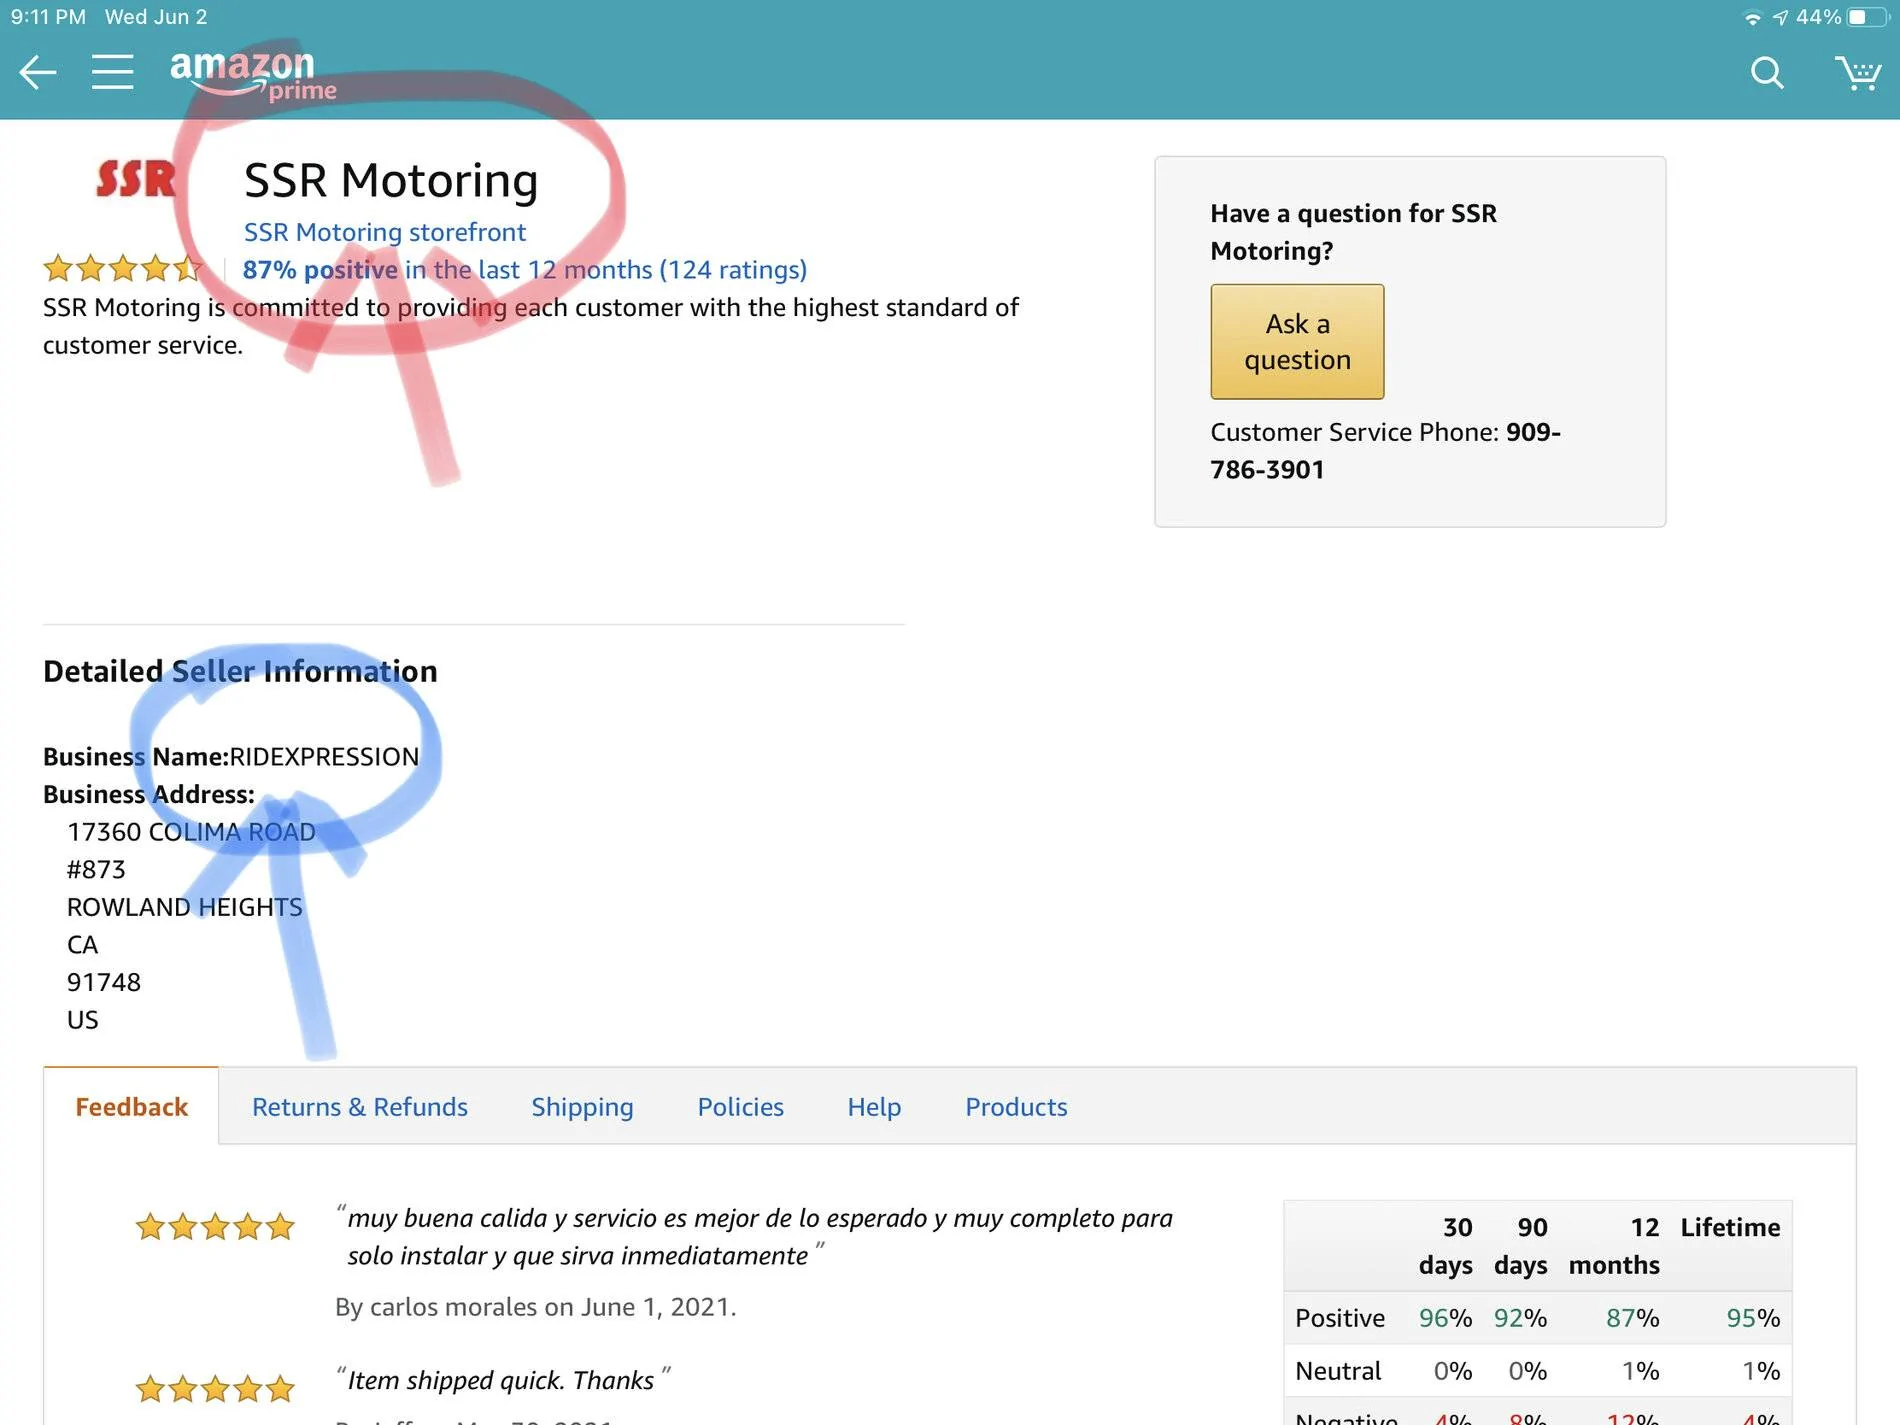
Task: Select 'muy buena calida' review text
Action: 760,1237
